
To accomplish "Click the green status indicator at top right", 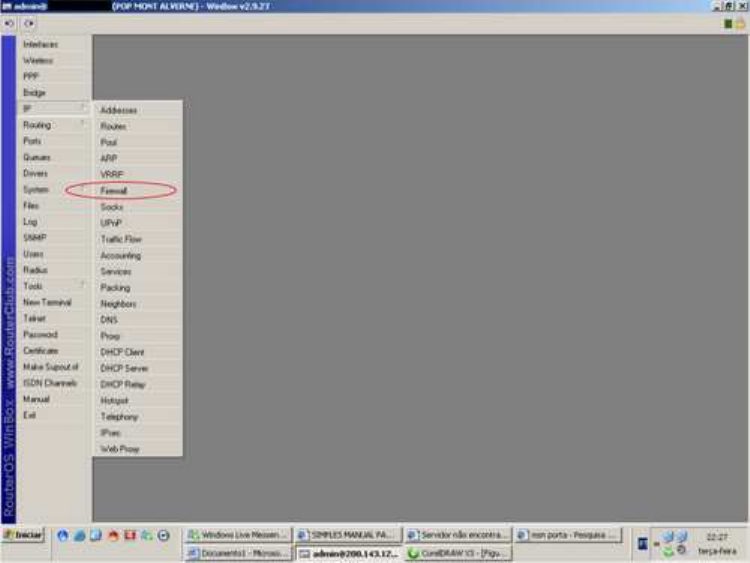I will click(728, 23).
